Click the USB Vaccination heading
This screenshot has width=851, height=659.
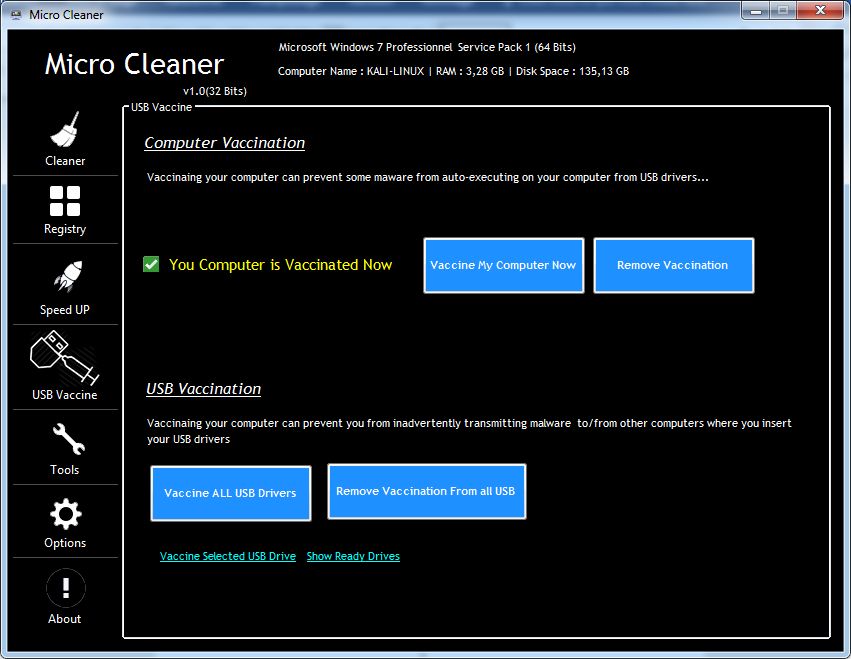[204, 389]
